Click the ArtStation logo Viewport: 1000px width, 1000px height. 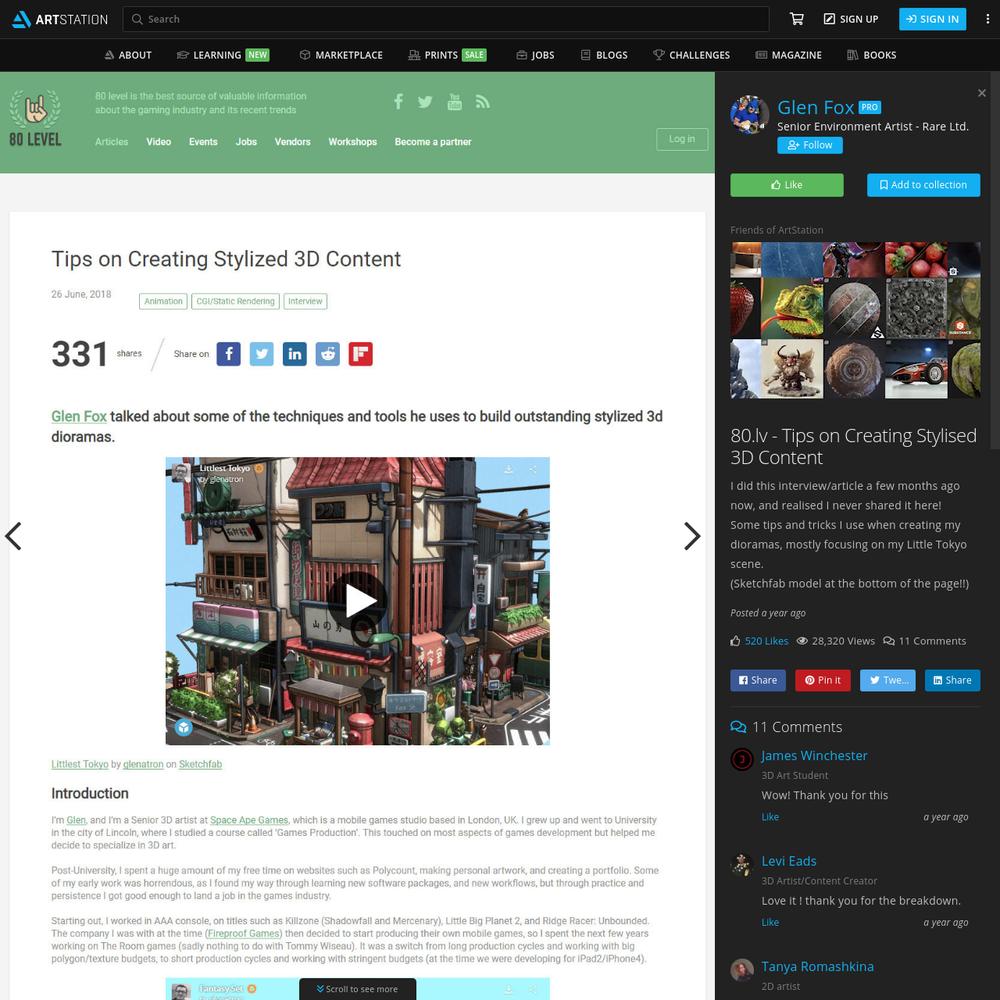click(60, 19)
